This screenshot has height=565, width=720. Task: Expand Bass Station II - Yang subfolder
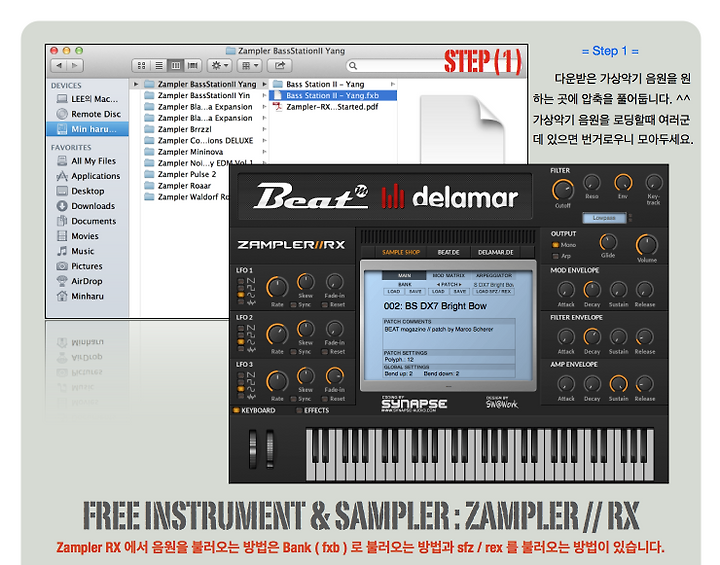click(x=393, y=85)
